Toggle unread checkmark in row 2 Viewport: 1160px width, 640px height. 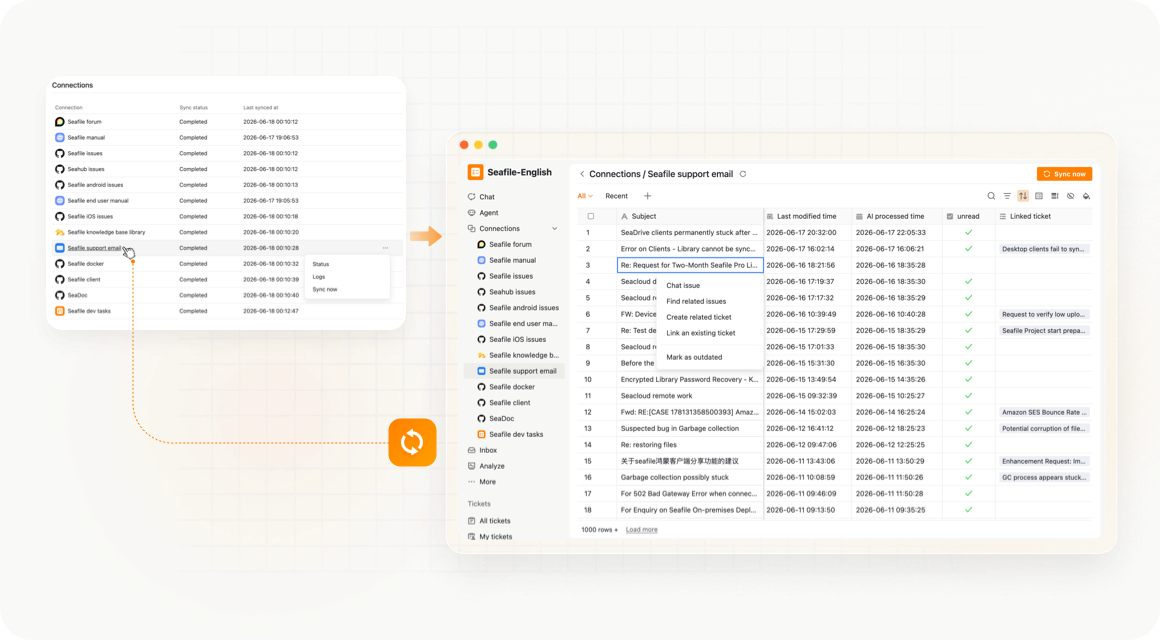[x=968, y=249]
